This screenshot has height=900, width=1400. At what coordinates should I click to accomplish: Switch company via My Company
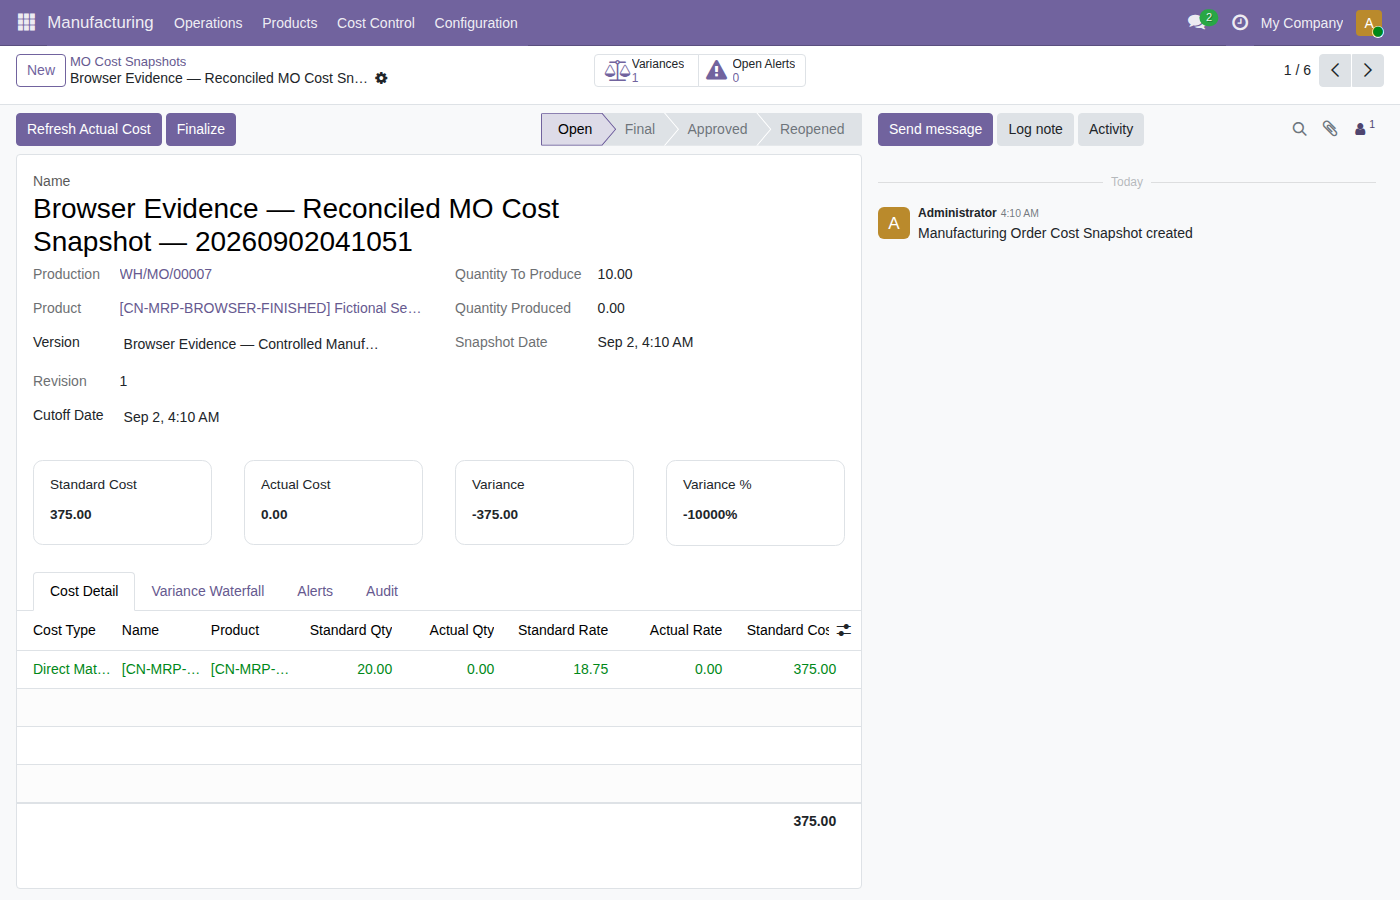point(1301,23)
